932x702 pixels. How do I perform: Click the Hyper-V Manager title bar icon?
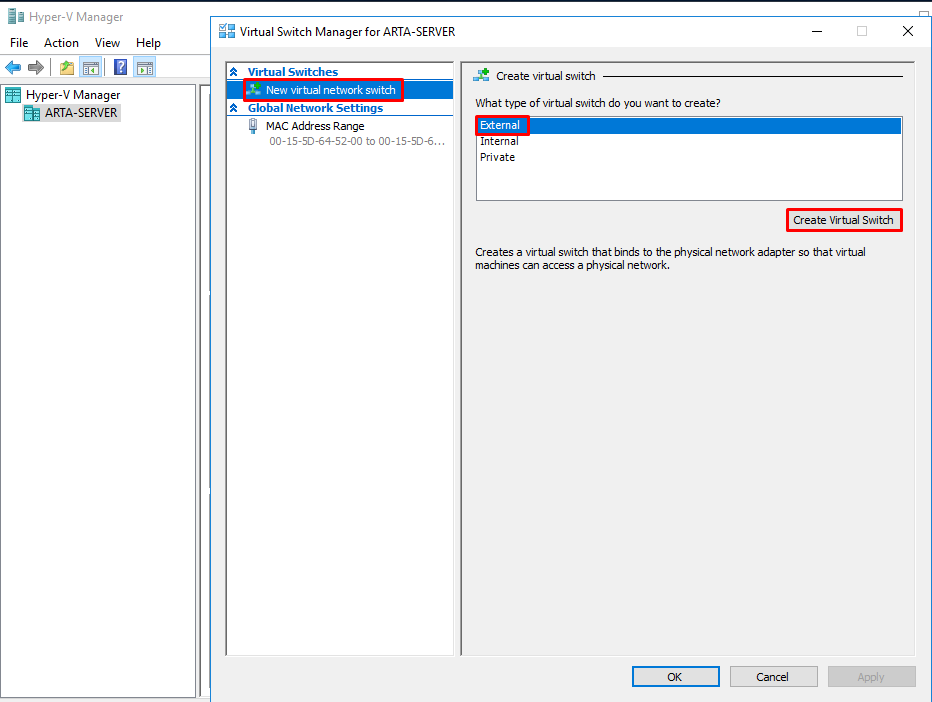(15, 17)
